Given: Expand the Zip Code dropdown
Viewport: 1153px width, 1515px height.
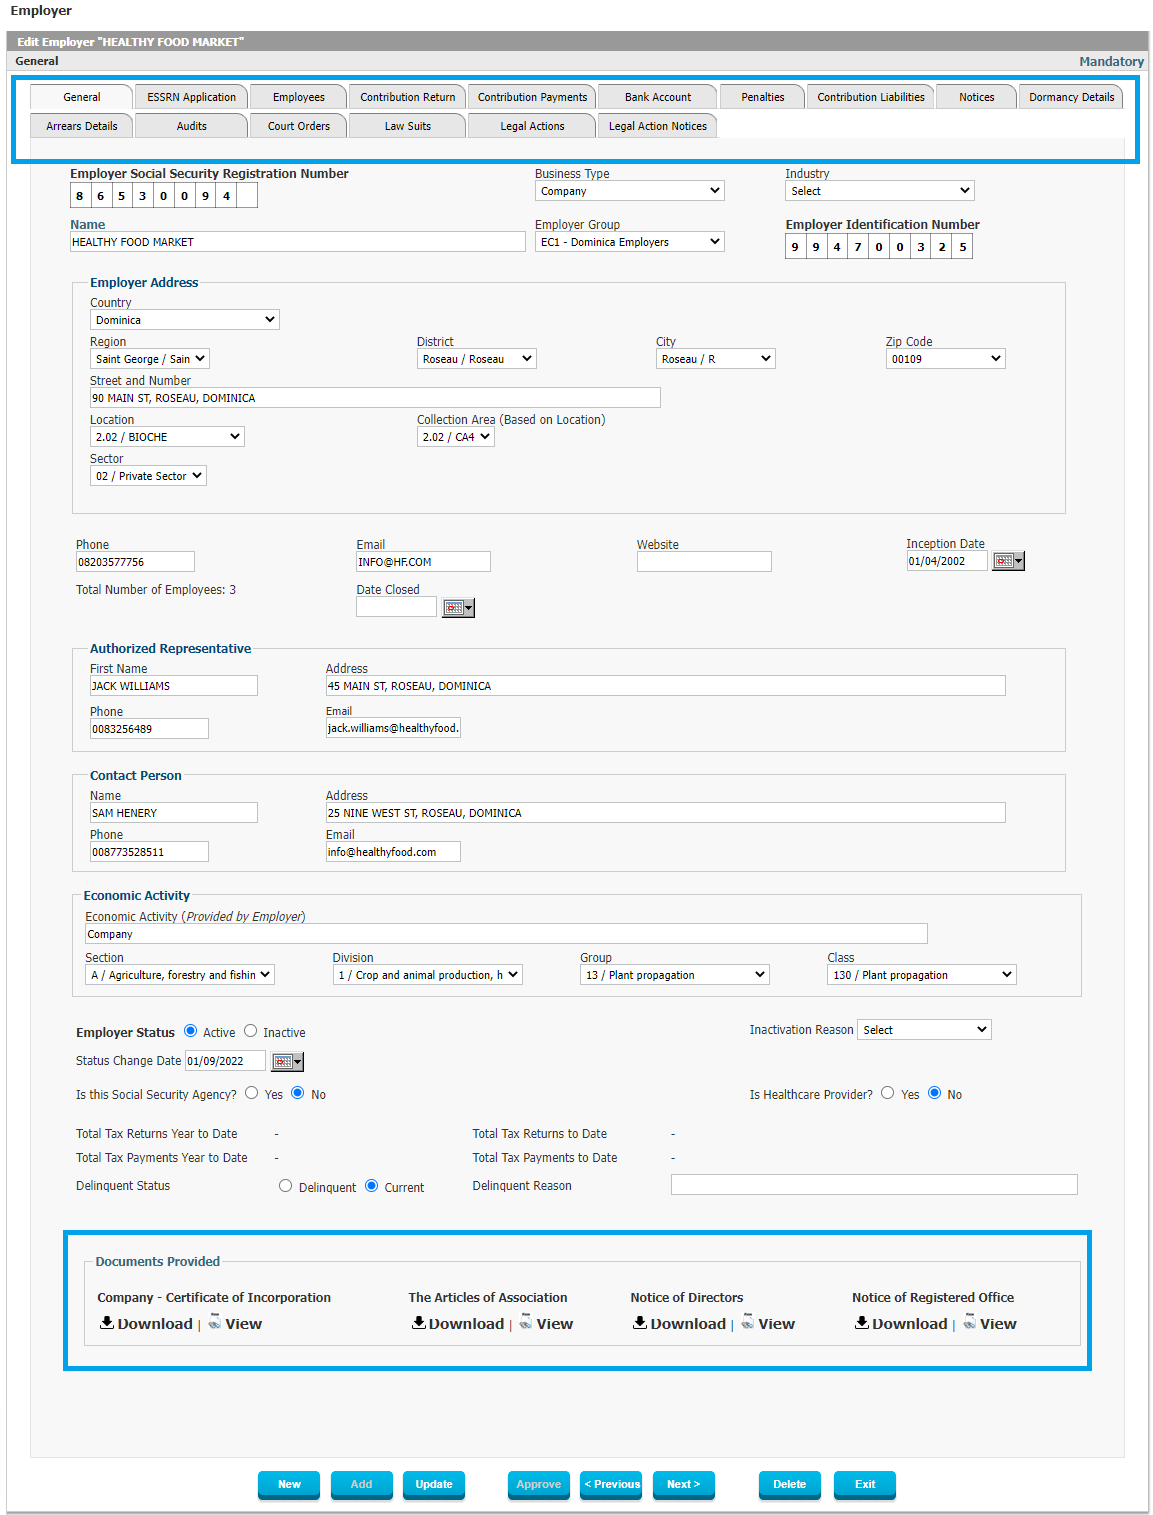Looking at the screenshot, I should click(x=945, y=359).
